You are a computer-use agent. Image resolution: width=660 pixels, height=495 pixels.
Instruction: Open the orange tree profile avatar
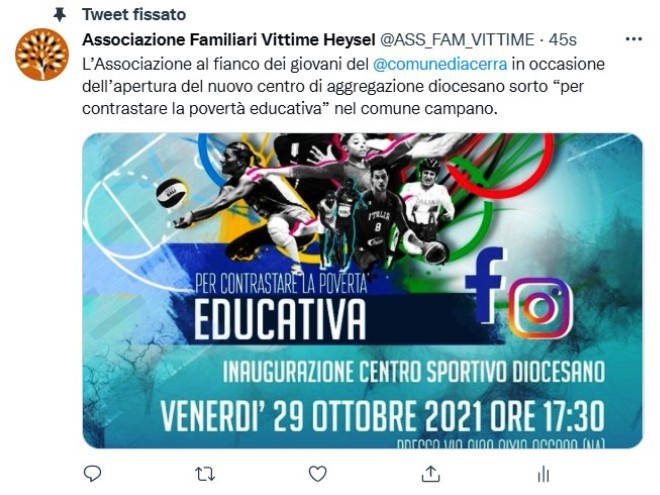tap(42, 54)
